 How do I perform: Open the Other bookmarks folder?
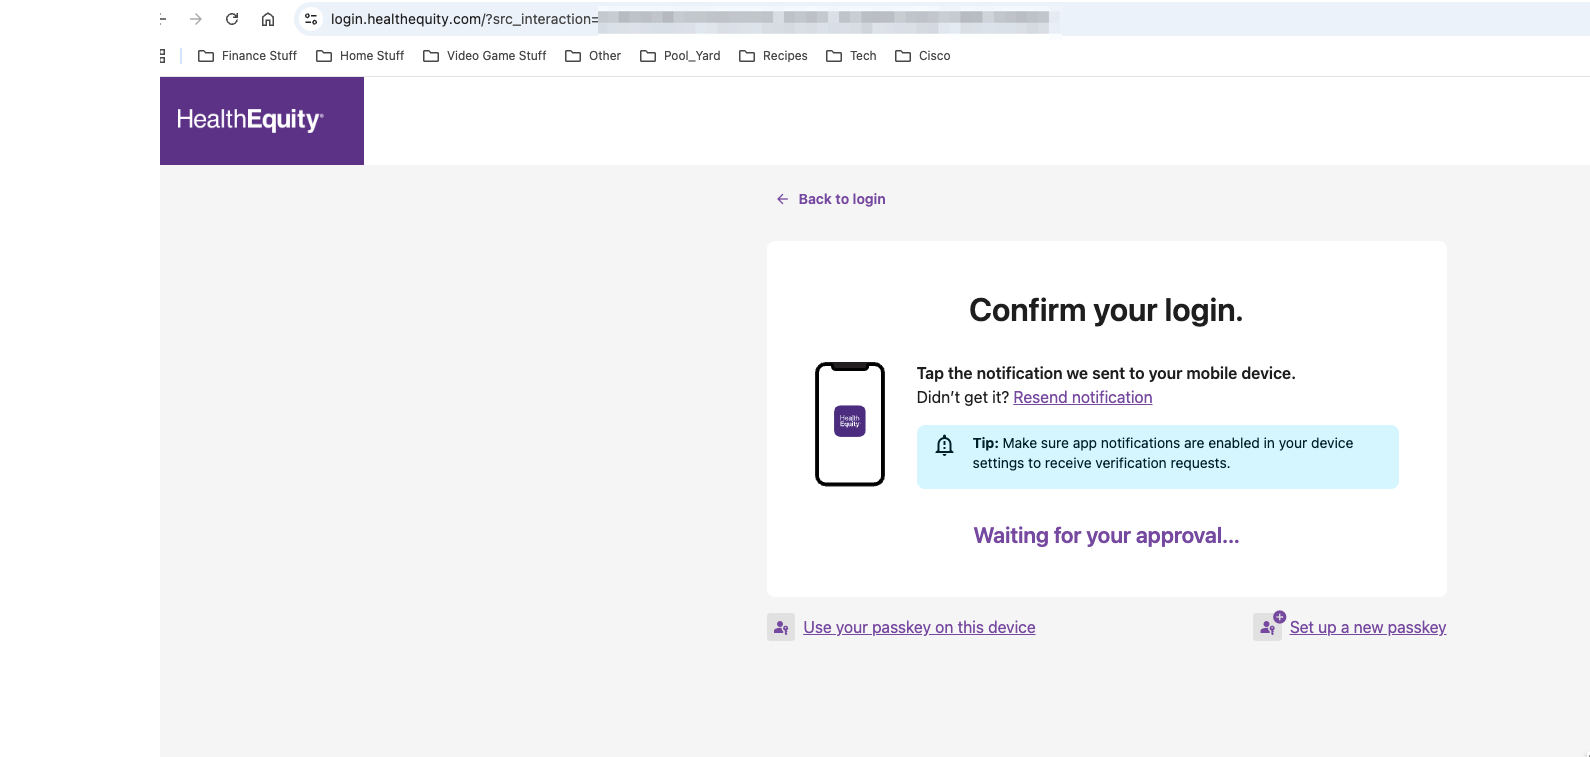coord(593,56)
